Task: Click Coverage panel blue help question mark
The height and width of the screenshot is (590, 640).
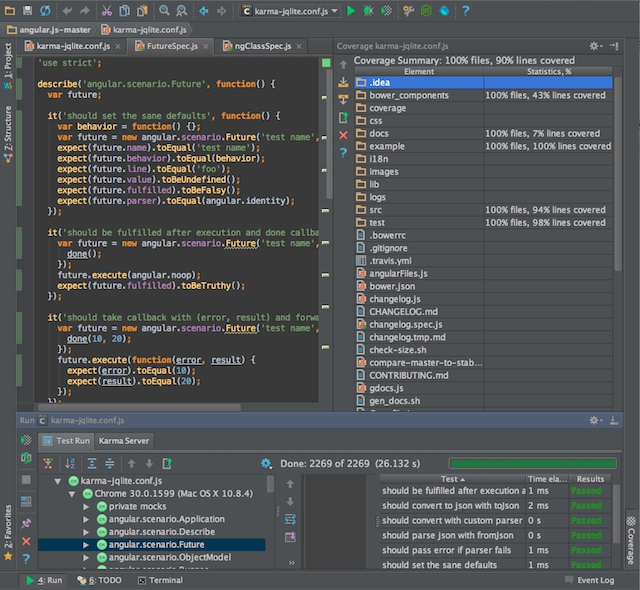Action: 344,152
